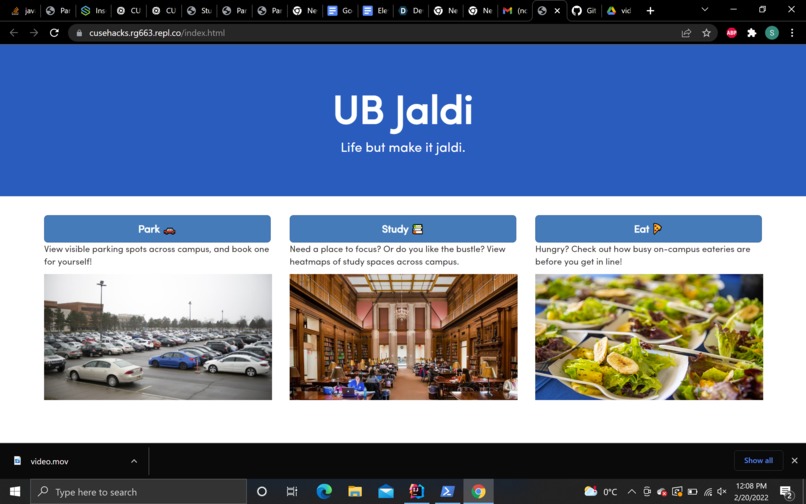Open the Wi-Fi network tray icon
The image size is (806, 504).
coord(708,492)
